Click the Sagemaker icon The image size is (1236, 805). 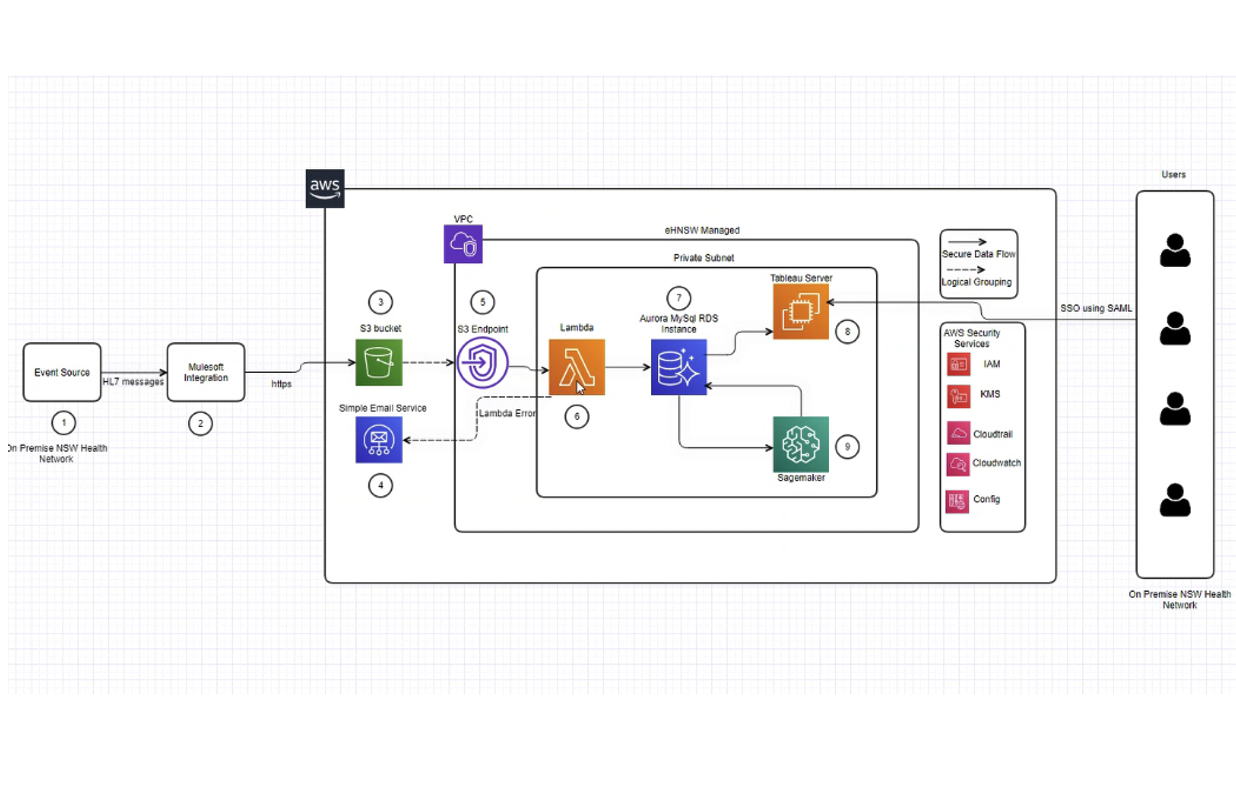pos(800,444)
